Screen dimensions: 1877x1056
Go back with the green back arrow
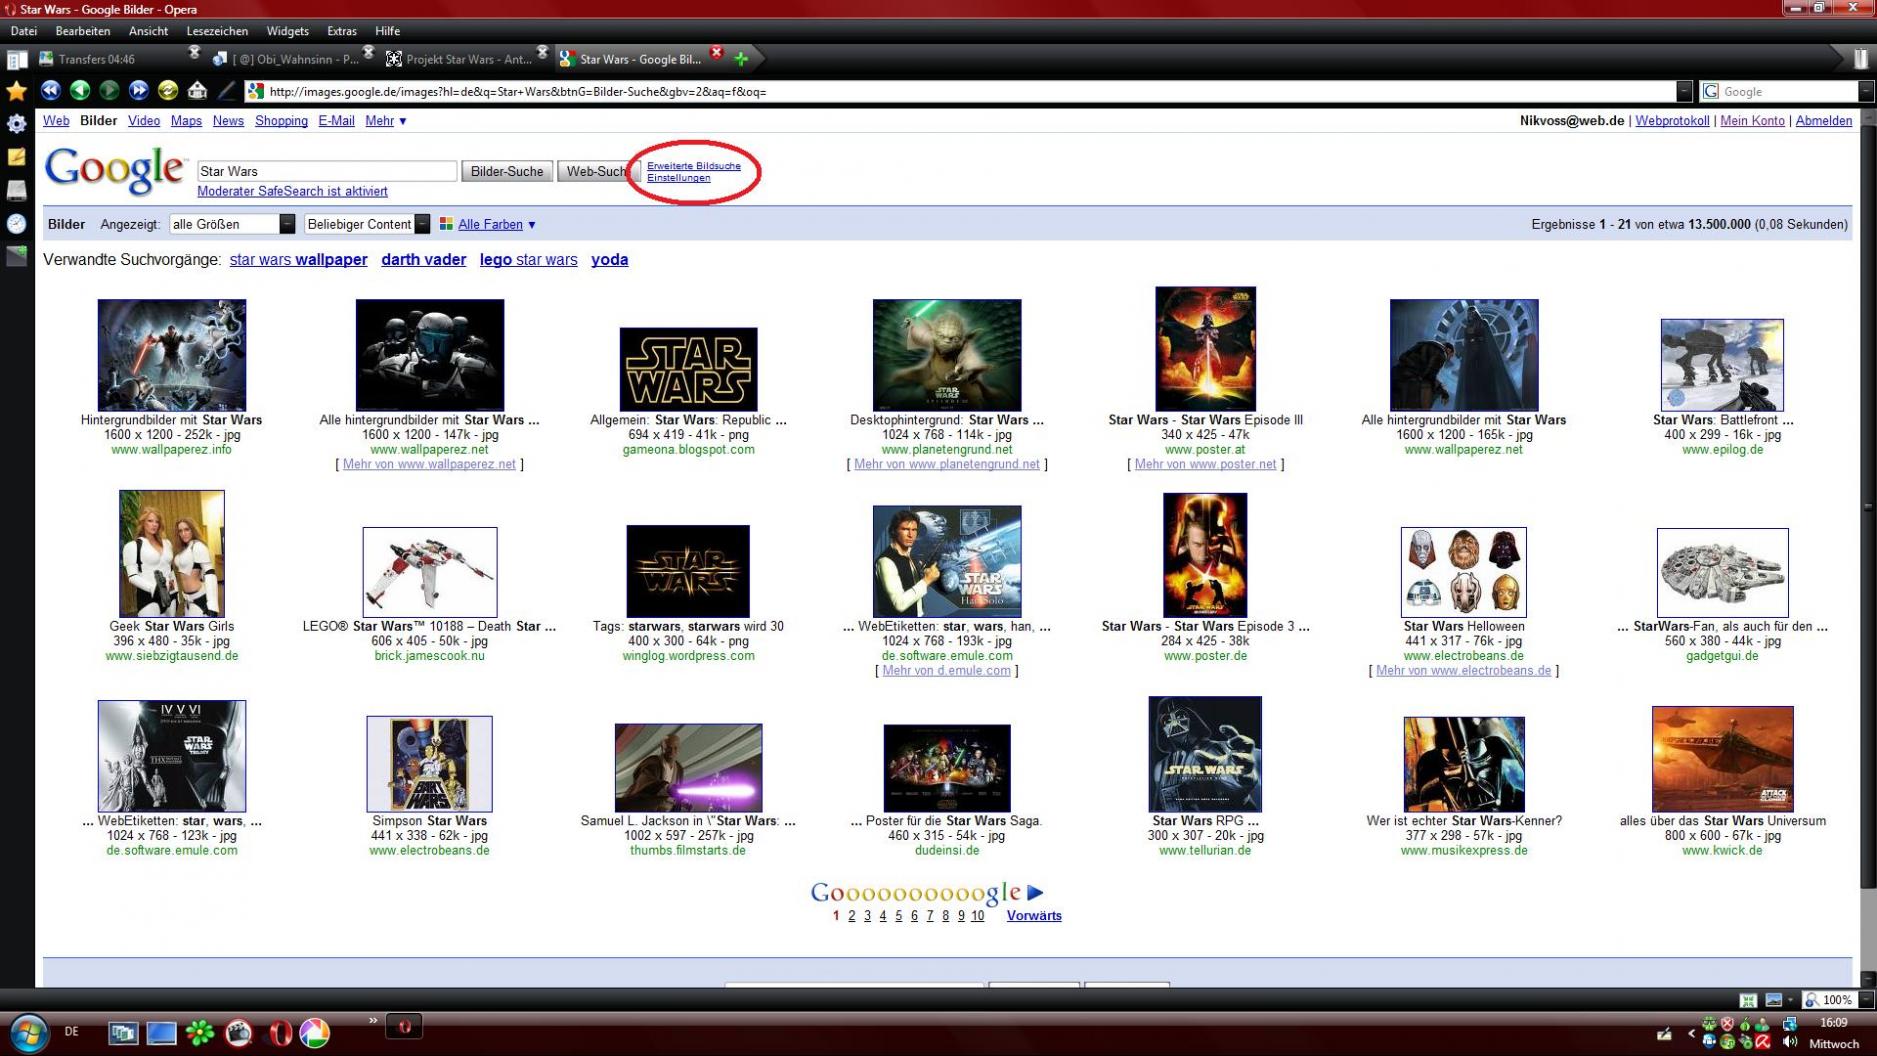coord(80,91)
